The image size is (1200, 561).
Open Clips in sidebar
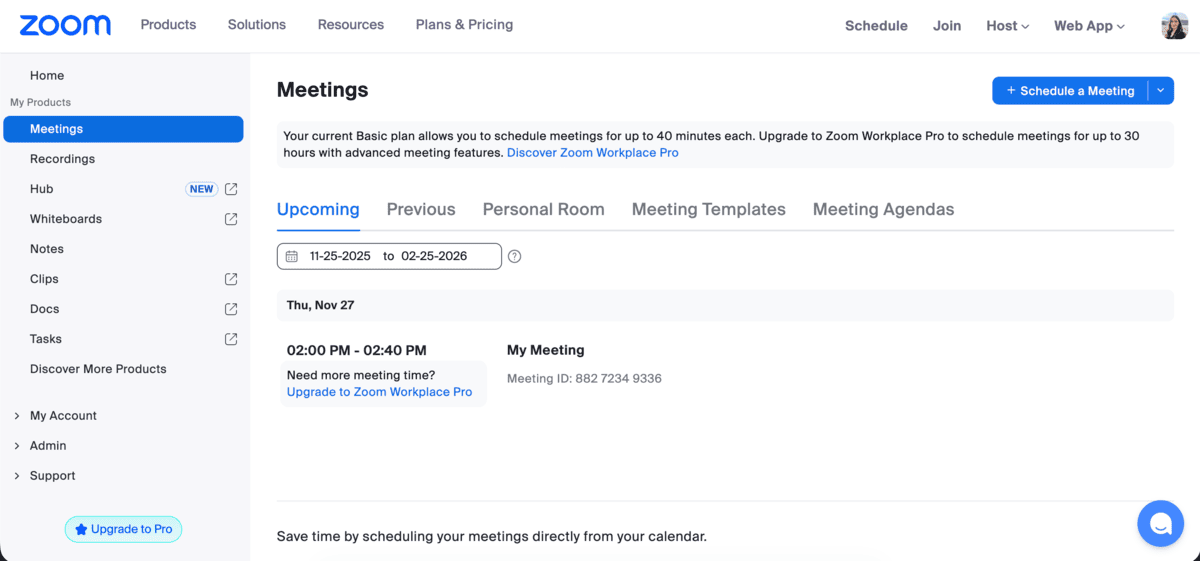44,279
